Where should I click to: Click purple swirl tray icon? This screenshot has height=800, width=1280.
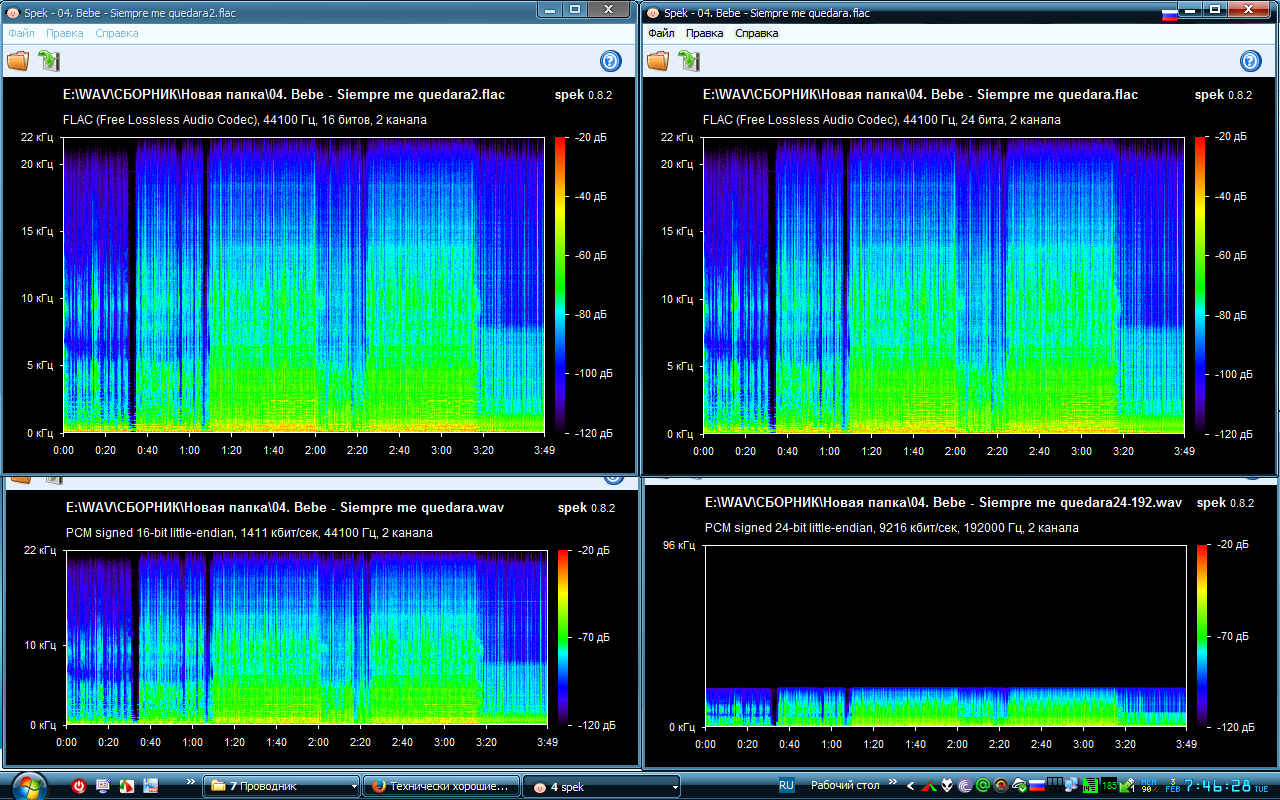point(965,786)
